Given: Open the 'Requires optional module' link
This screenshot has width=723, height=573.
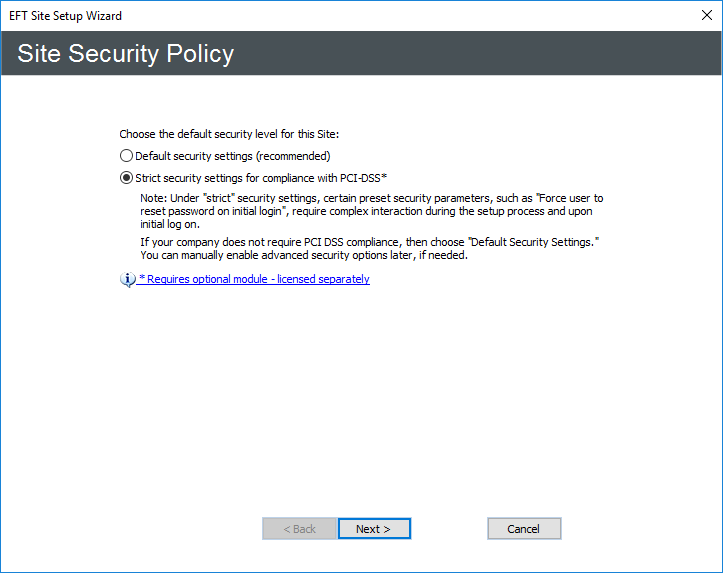Looking at the screenshot, I should click(x=254, y=279).
